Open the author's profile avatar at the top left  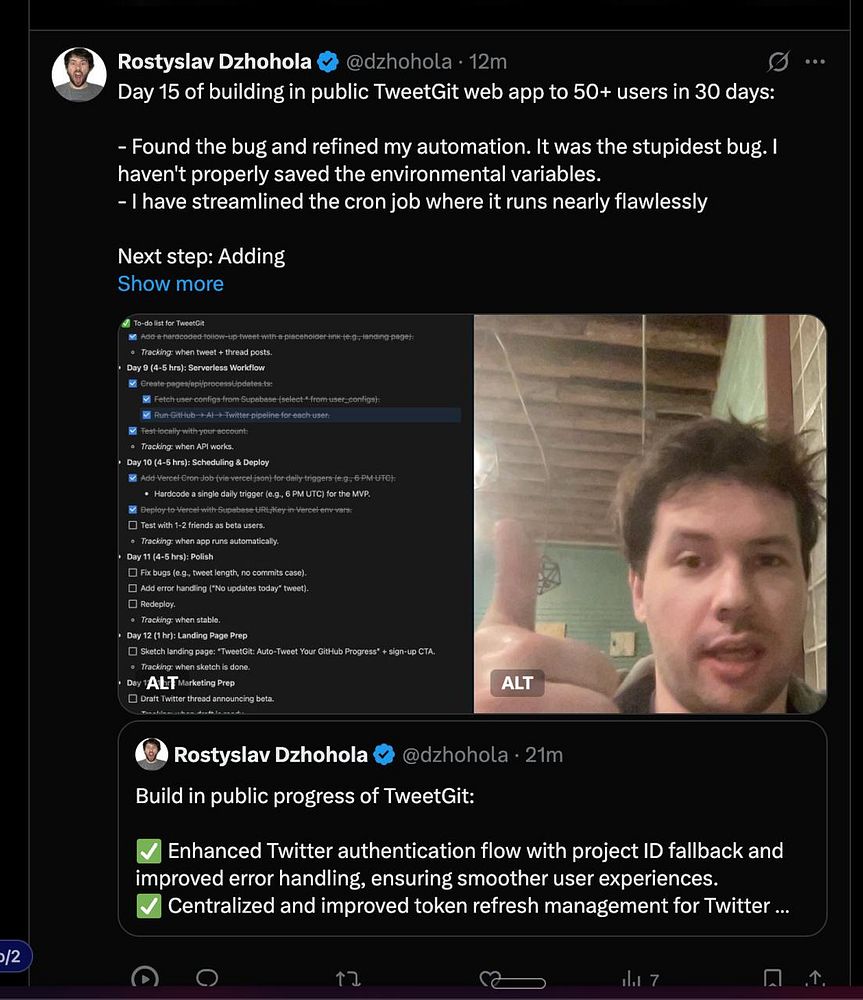79,74
